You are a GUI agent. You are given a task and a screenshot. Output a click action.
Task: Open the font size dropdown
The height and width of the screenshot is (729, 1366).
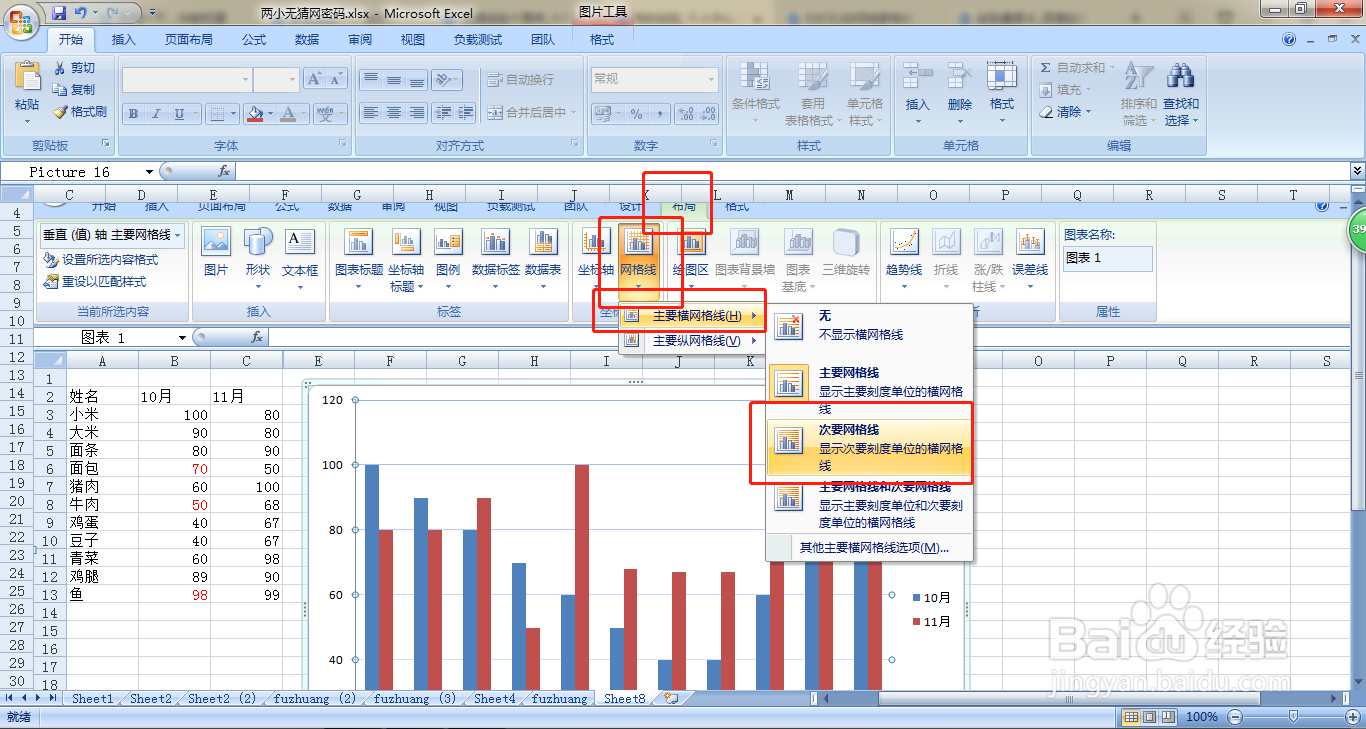(292, 79)
